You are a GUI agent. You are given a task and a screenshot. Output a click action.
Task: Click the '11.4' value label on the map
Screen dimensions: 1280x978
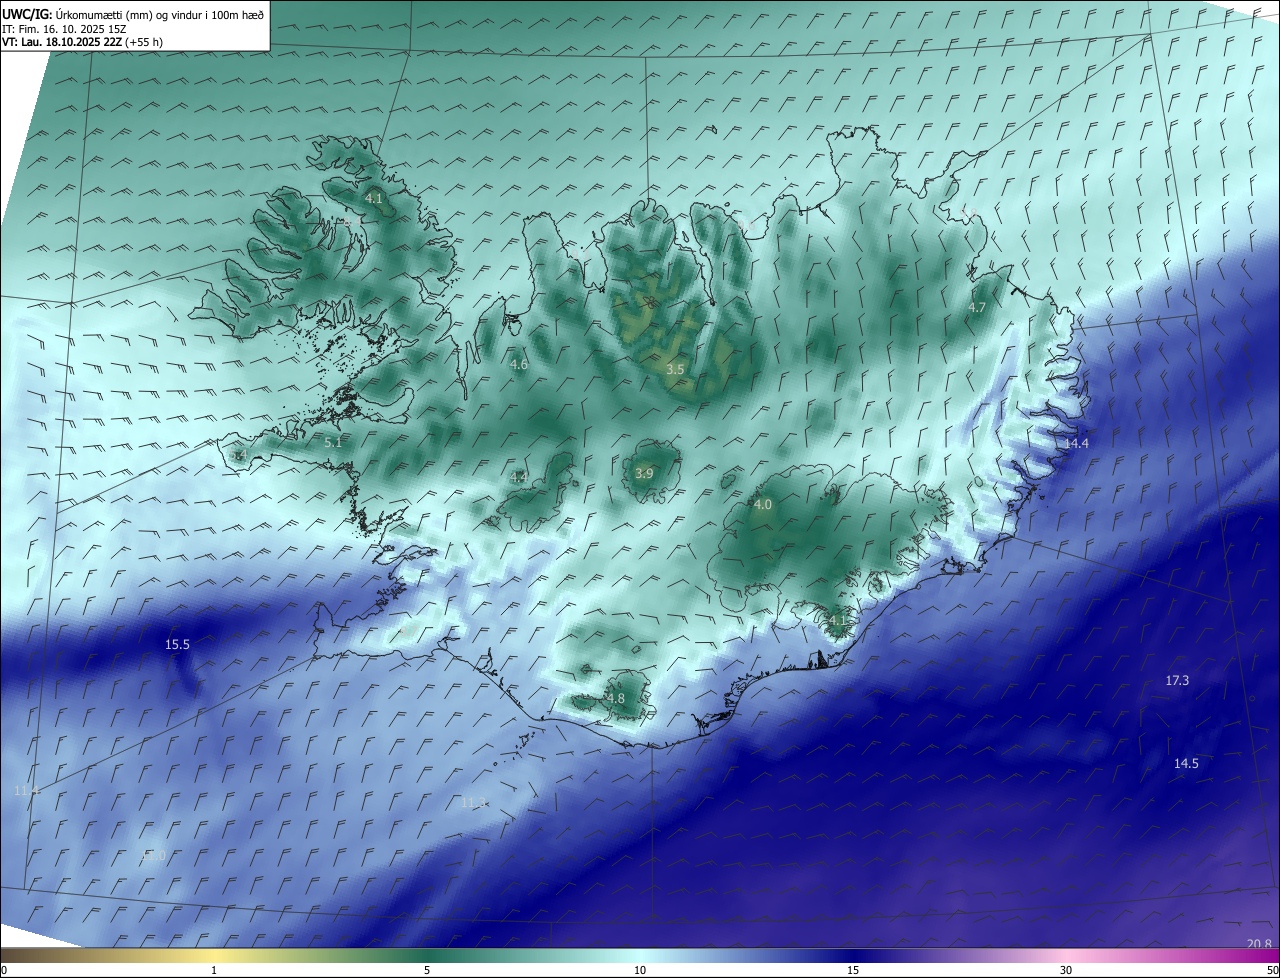coord(27,790)
